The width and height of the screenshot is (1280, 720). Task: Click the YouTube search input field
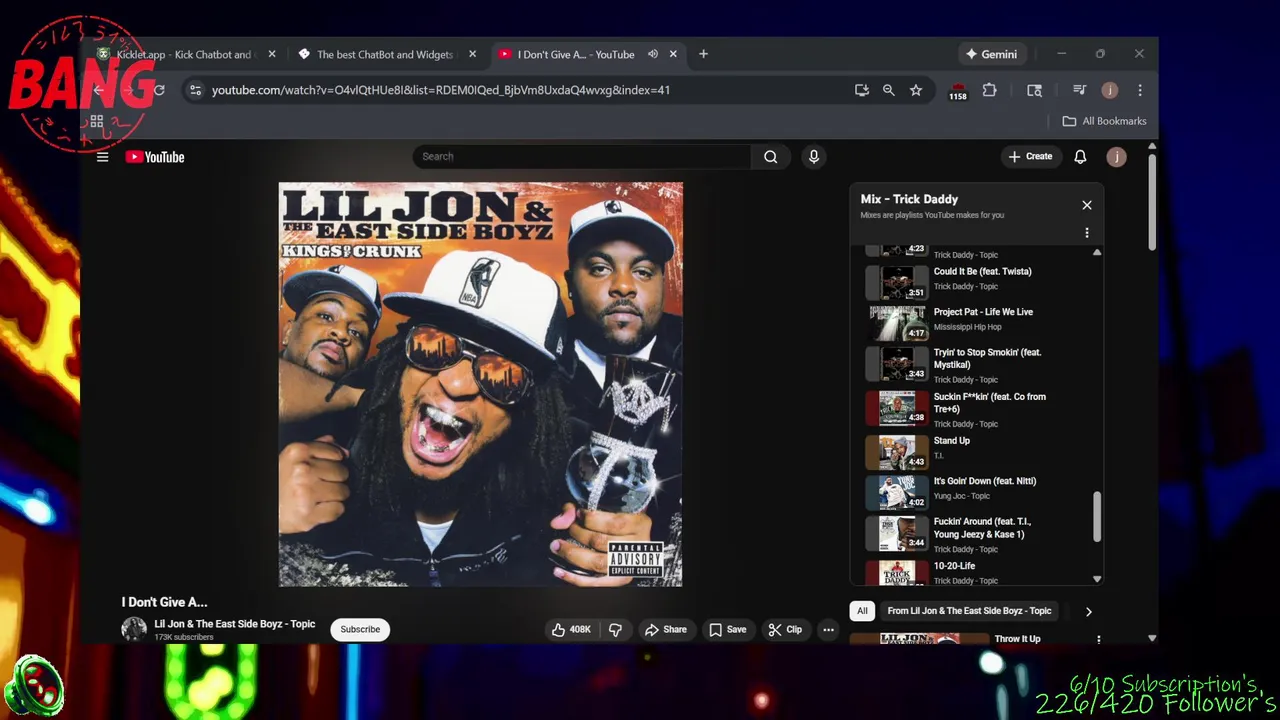click(x=582, y=156)
